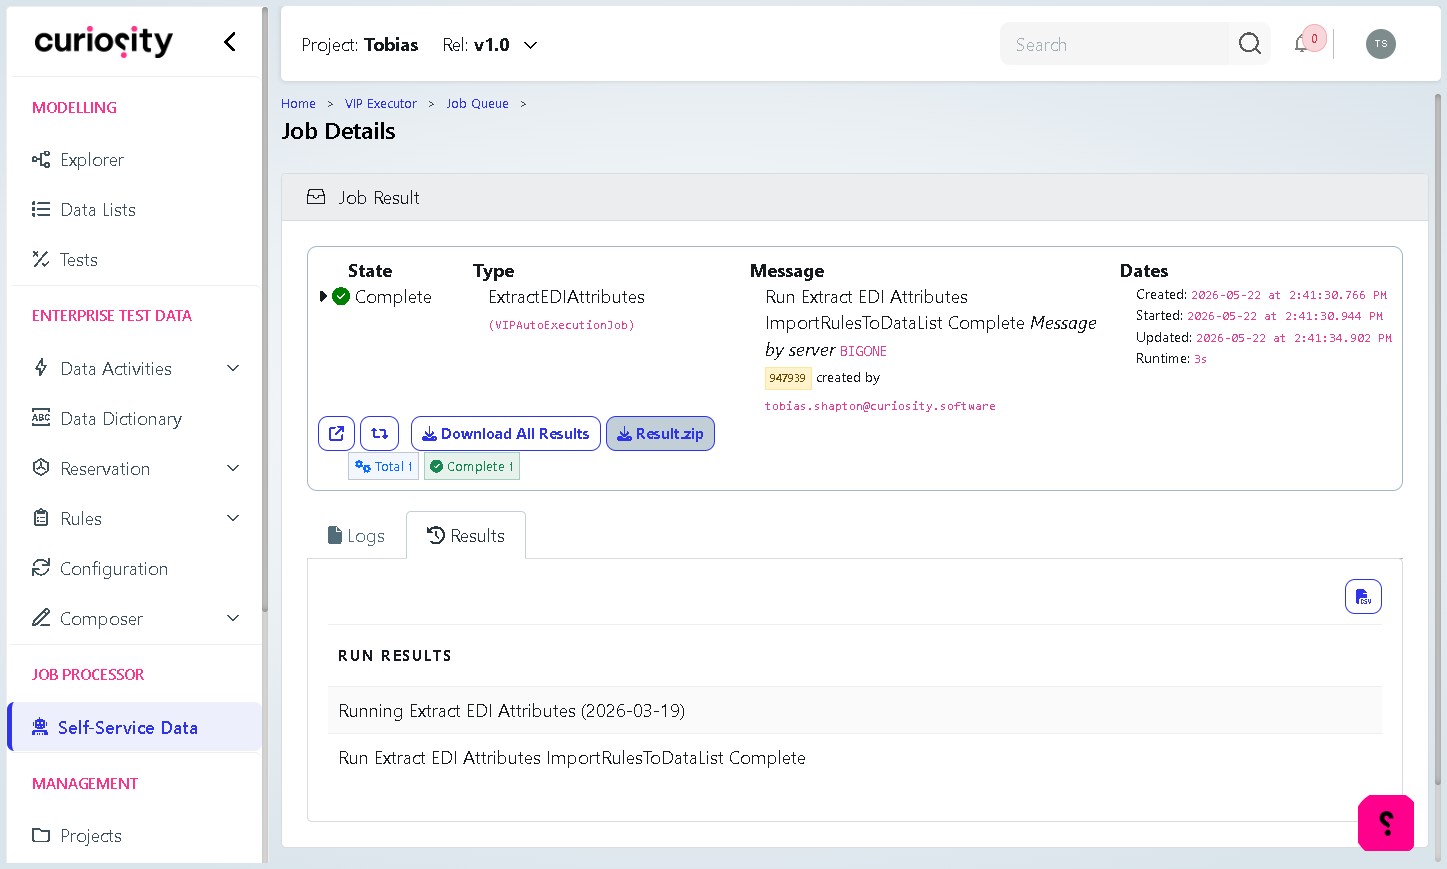Click the Curiosity logo

[103, 41]
